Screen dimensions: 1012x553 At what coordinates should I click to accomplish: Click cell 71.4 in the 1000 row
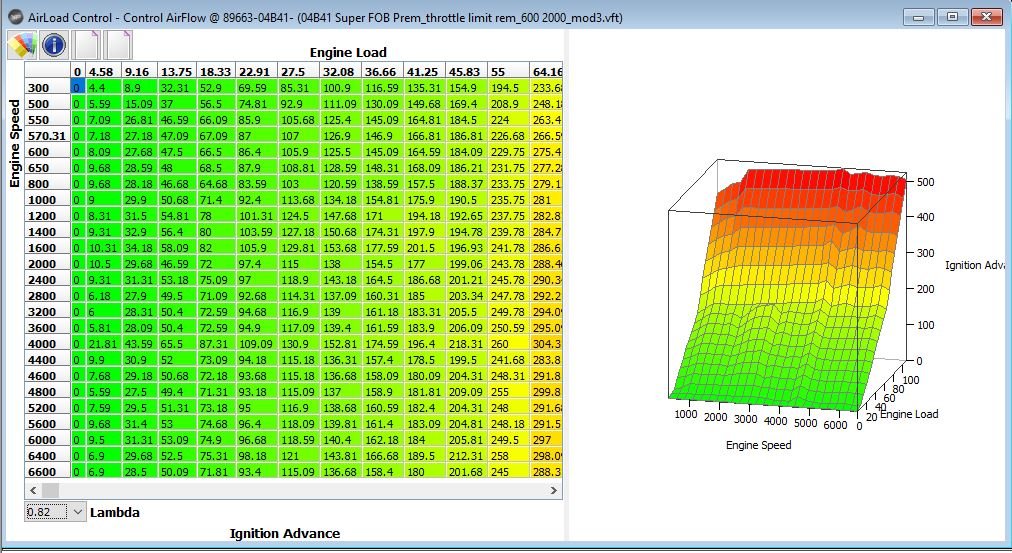pos(216,199)
